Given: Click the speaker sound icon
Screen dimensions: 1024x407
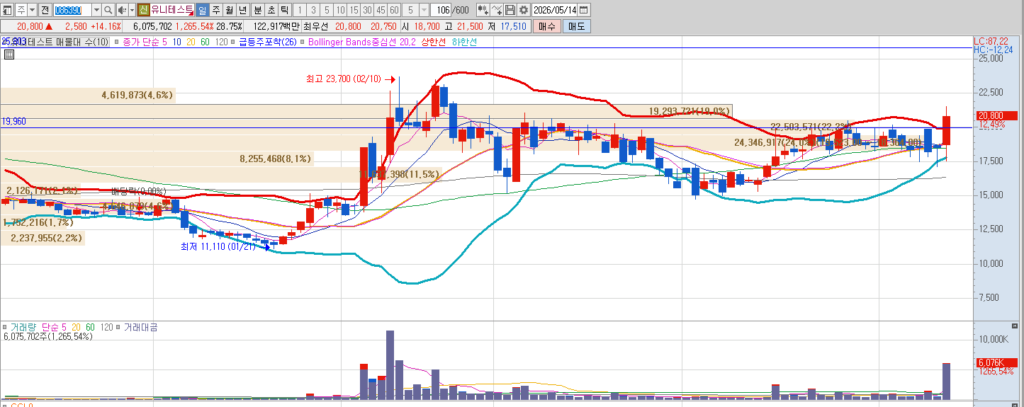Looking at the screenshot, I should point(121,10).
